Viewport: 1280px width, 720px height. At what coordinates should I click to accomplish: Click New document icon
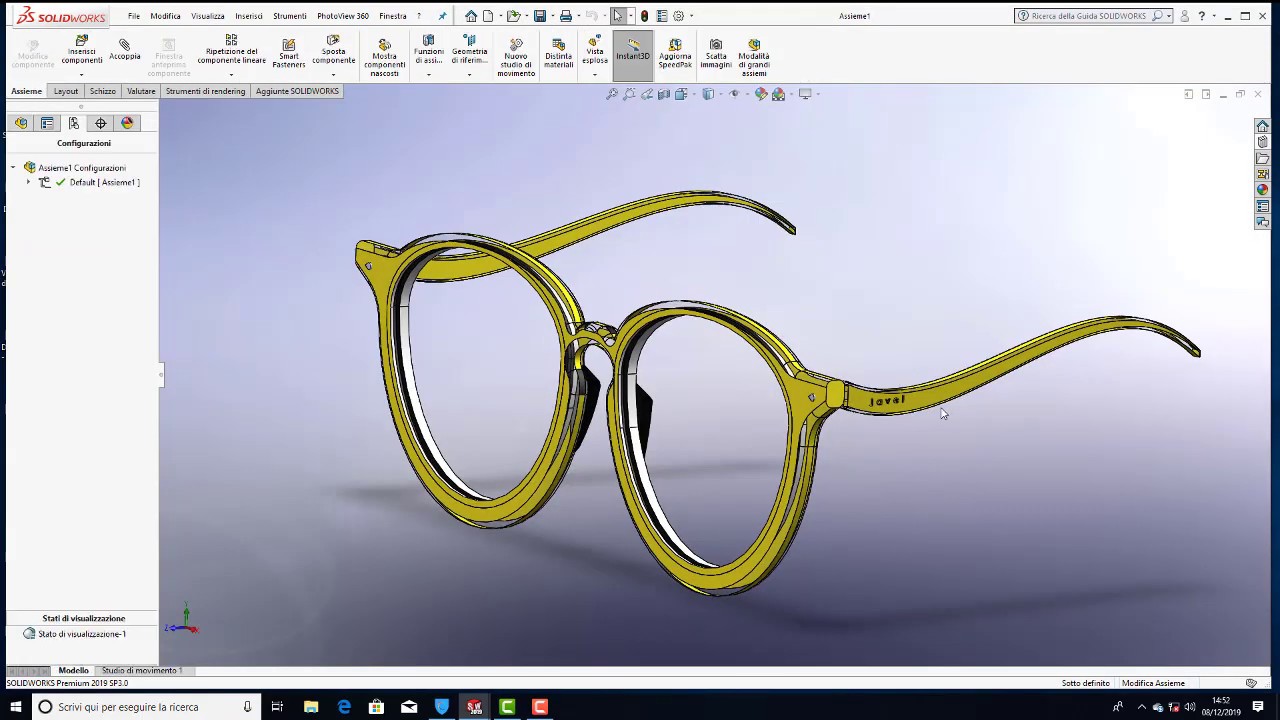click(x=488, y=16)
